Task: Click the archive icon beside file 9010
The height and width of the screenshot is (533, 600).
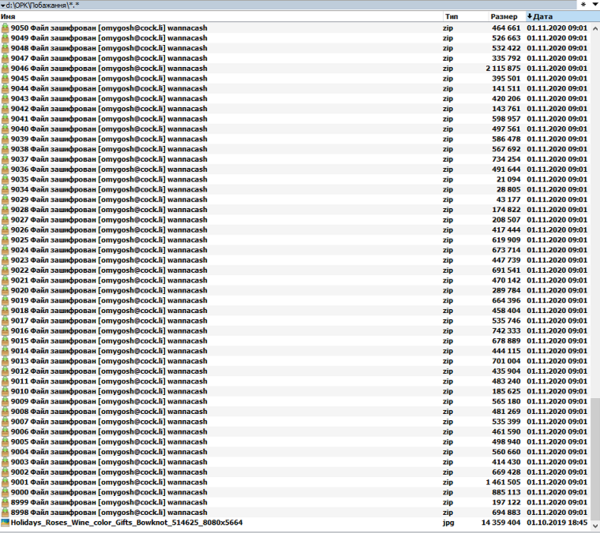Action: click(x=5, y=391)
